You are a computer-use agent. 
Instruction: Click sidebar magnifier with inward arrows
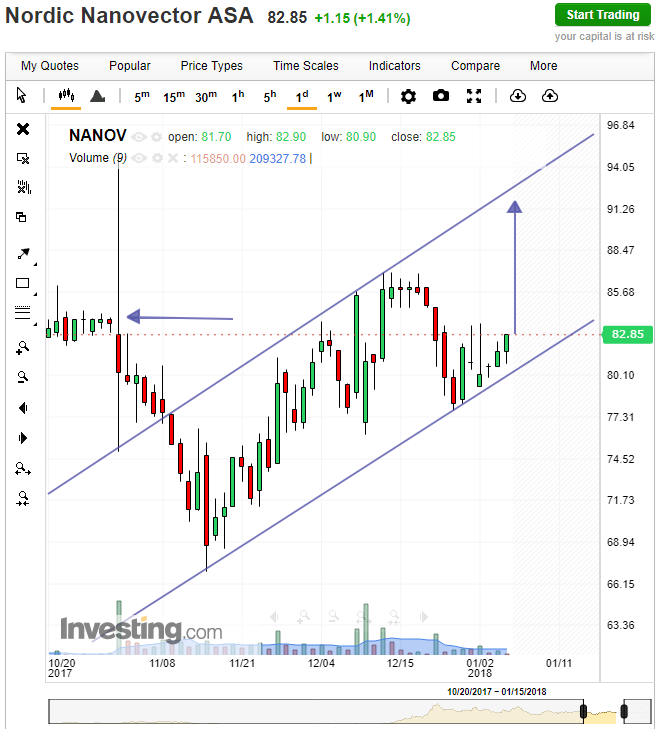(23, 498)
